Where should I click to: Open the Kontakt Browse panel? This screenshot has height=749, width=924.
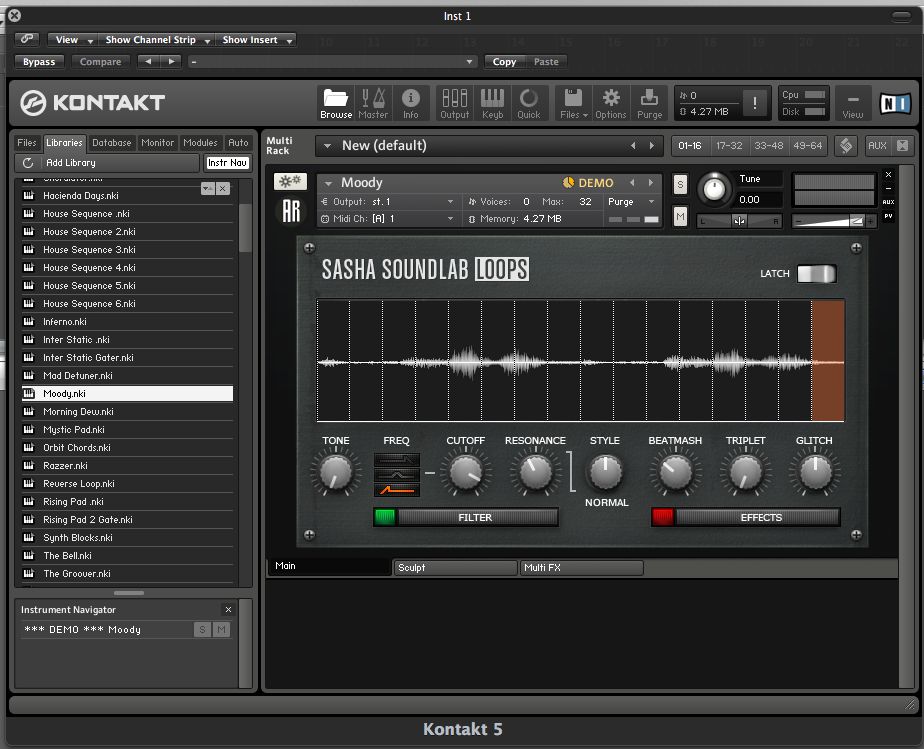[x=336, y=103]
